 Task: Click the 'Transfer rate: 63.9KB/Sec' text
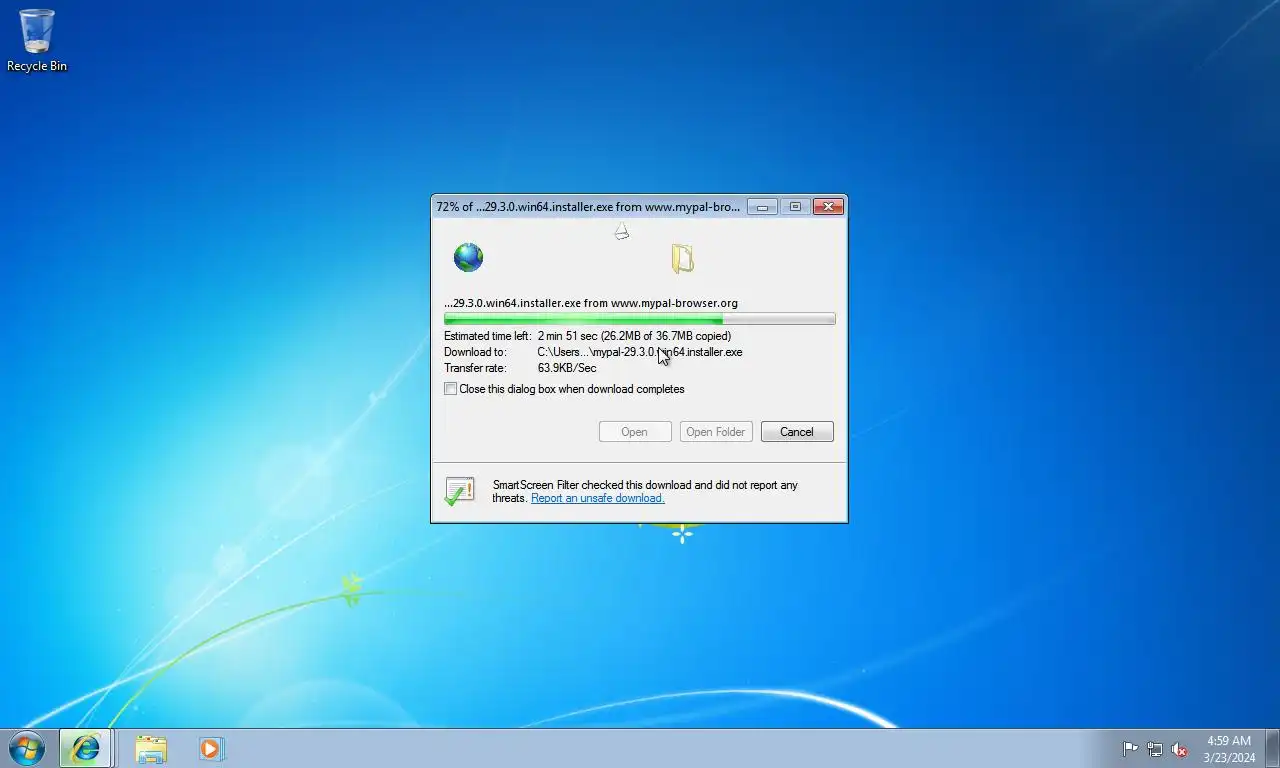tap(520, 368)
